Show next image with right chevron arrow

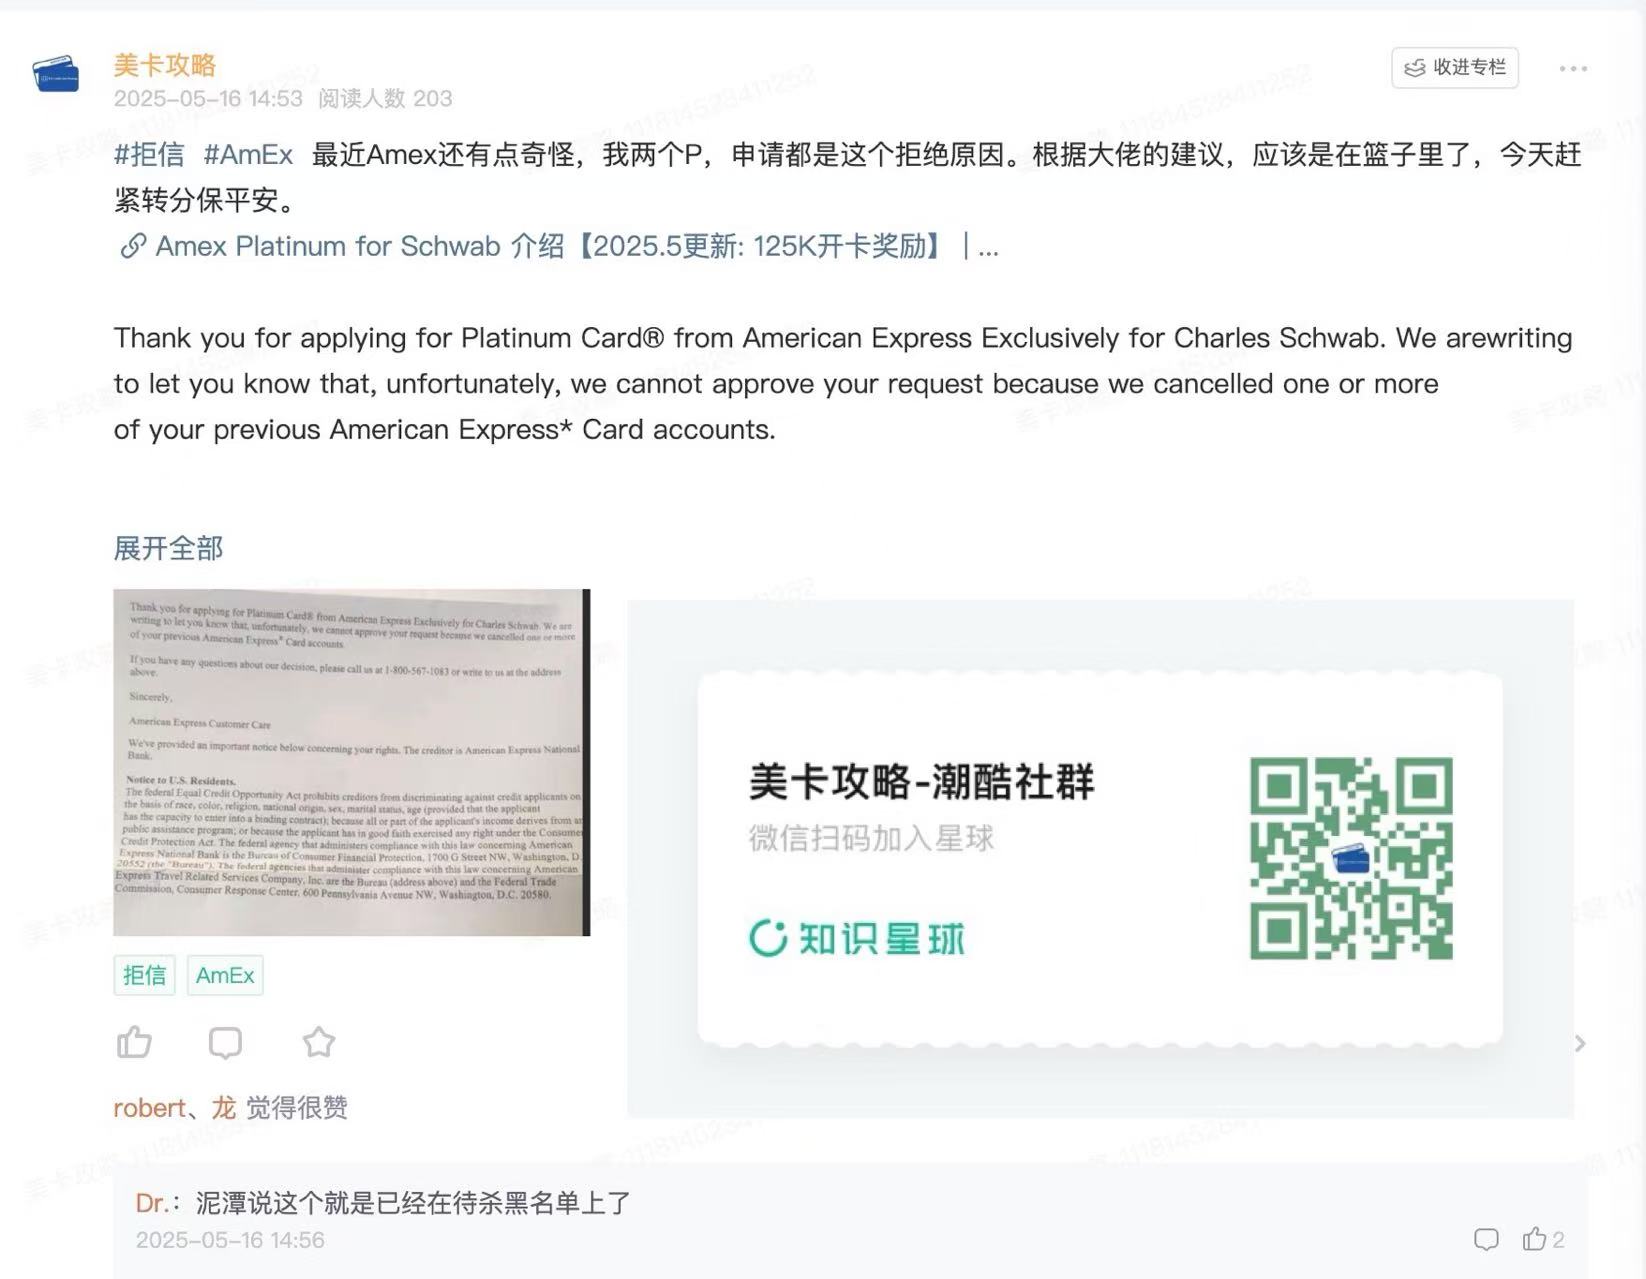pos(1580,1043)
